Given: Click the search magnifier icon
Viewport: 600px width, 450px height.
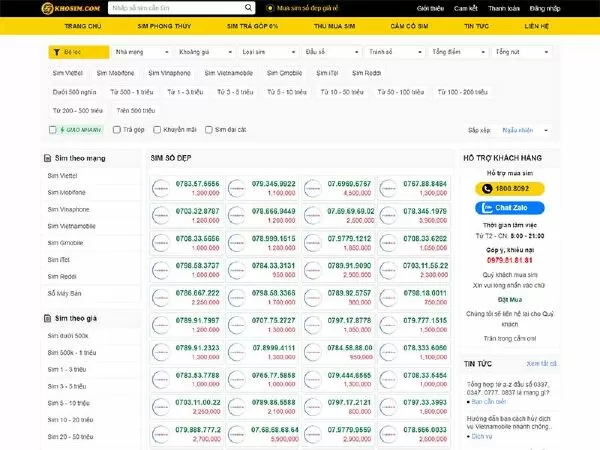Looking at the screenshot, I should (x=248, y=8).
